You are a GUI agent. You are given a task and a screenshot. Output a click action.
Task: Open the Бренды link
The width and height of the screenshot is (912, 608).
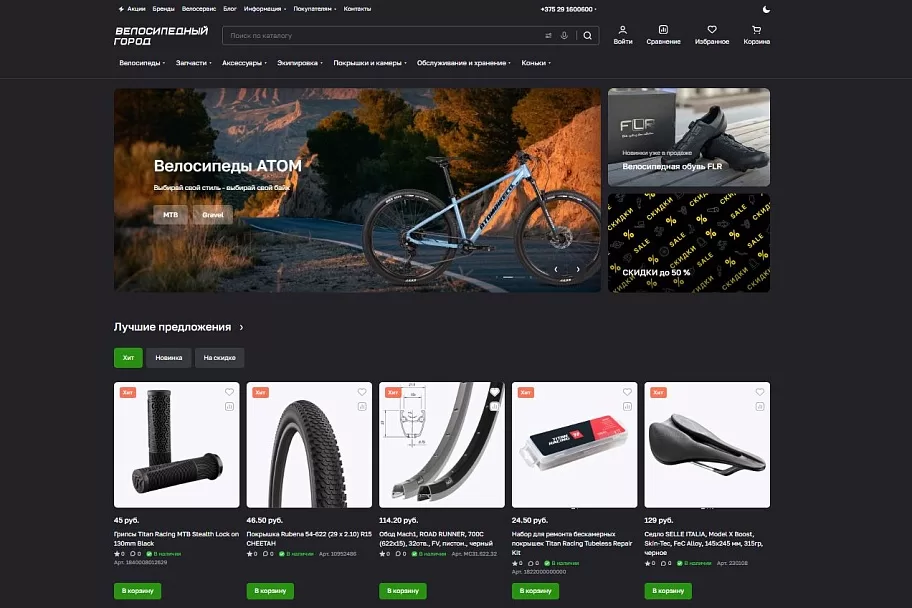(163, 9)
